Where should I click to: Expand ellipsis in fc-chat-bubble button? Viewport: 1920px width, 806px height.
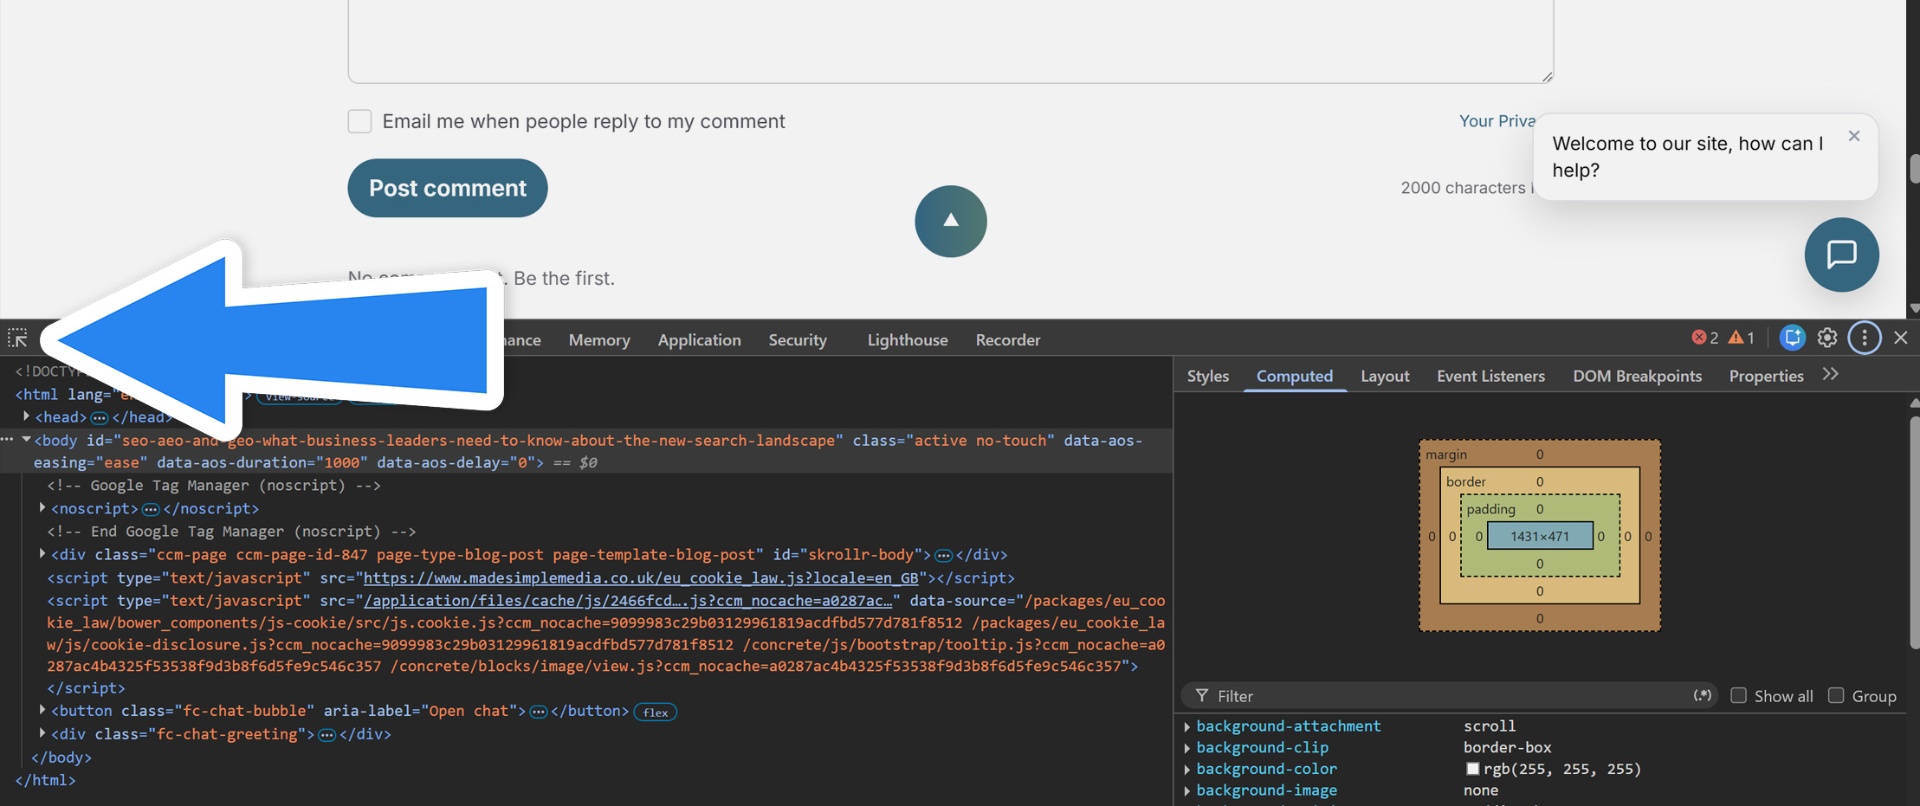(538, 712)
